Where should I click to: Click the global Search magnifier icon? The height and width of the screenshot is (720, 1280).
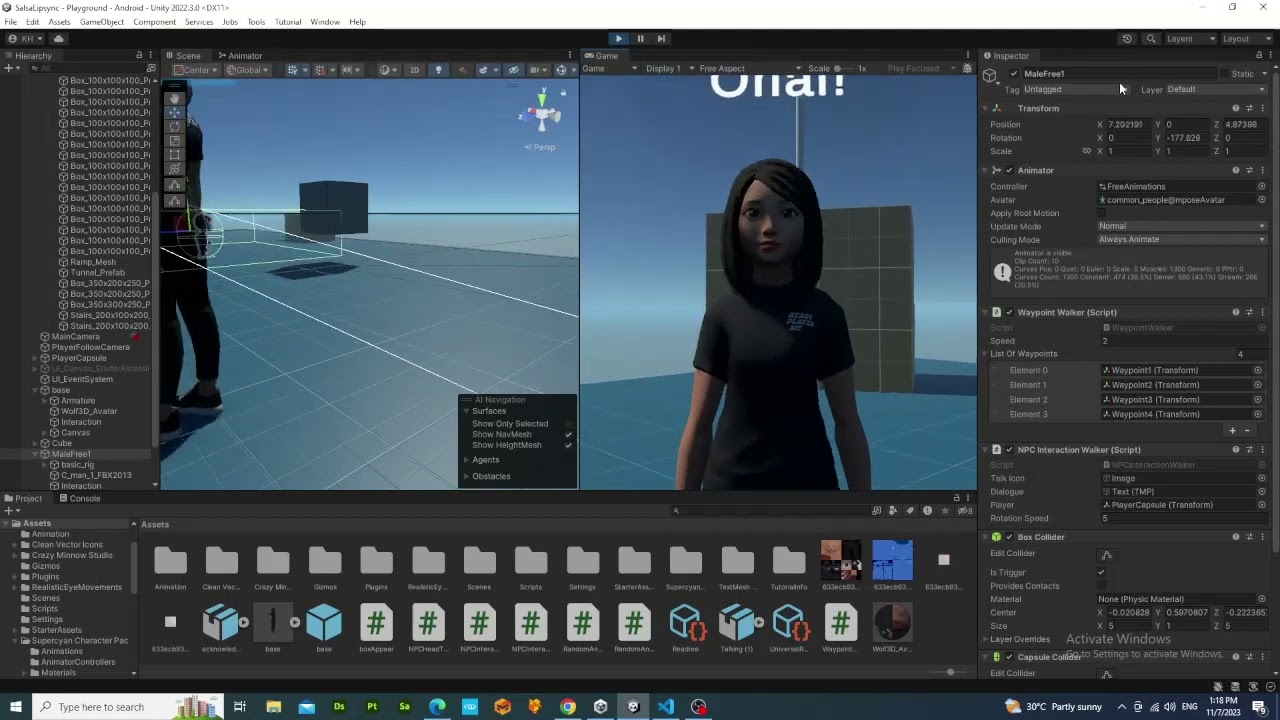1151,39
